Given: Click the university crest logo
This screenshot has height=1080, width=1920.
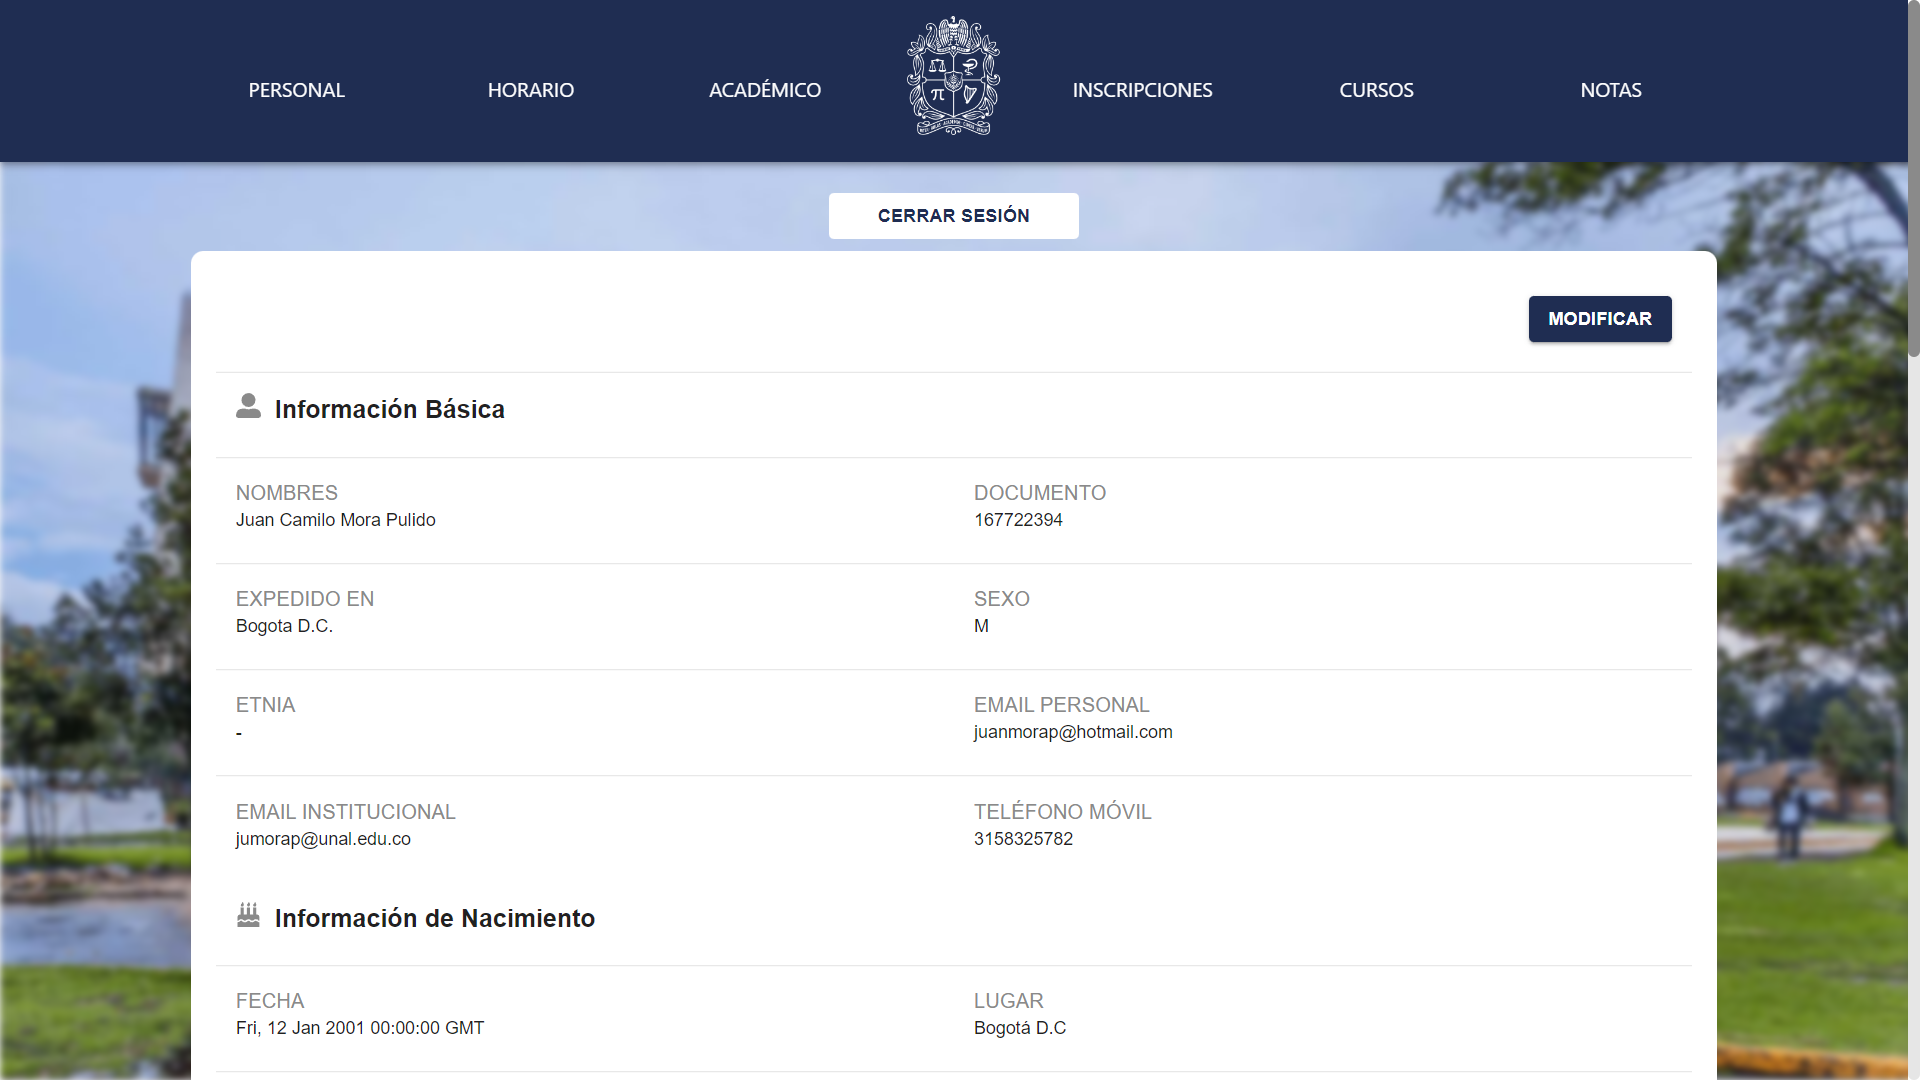Looking at the screenshot, I should (x=953, y=77).
